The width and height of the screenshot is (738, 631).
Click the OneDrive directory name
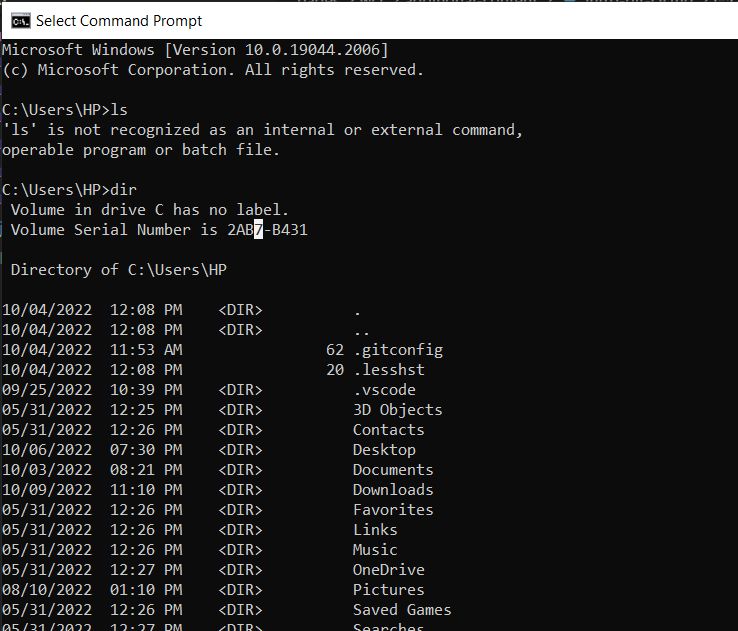[x=389, y=570]
